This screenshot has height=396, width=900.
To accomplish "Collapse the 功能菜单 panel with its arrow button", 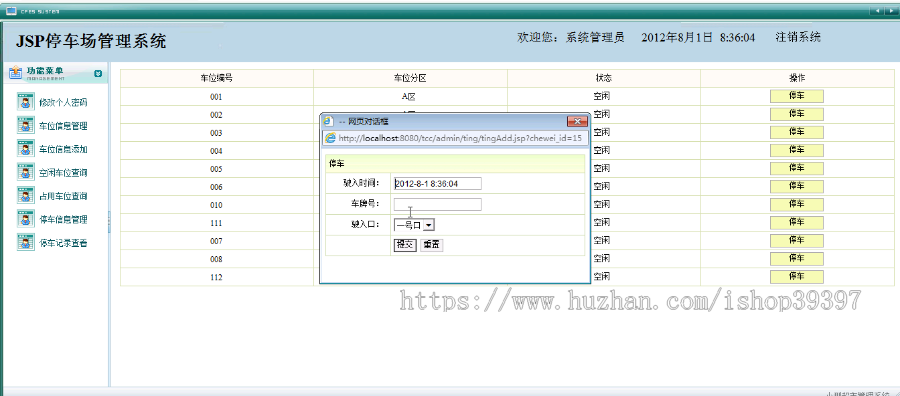I will [98, 73].
